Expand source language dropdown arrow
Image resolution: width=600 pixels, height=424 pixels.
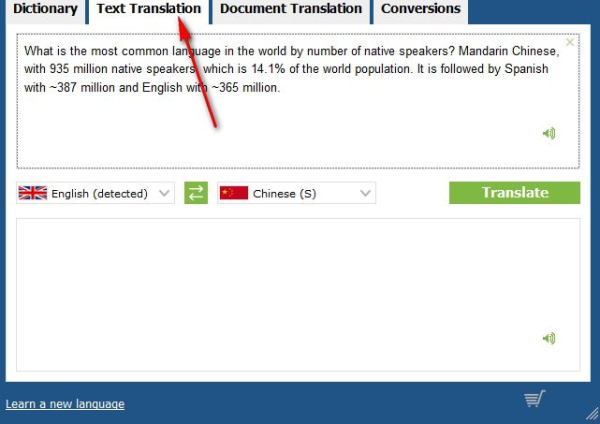click(164, 193)
